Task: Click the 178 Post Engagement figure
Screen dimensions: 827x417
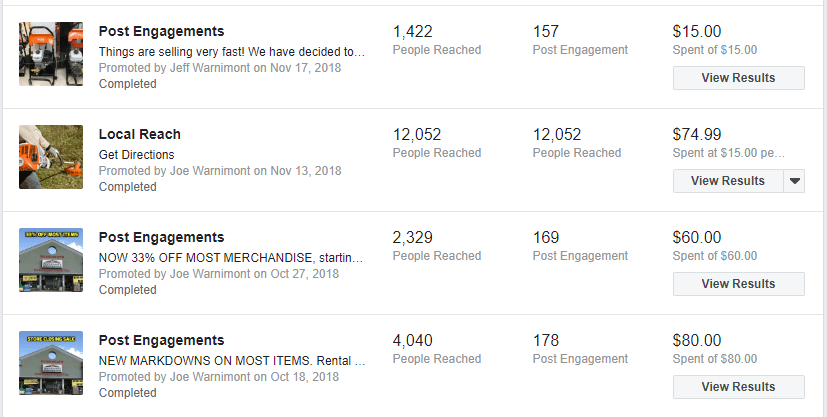Action: [x=545, y=341]
